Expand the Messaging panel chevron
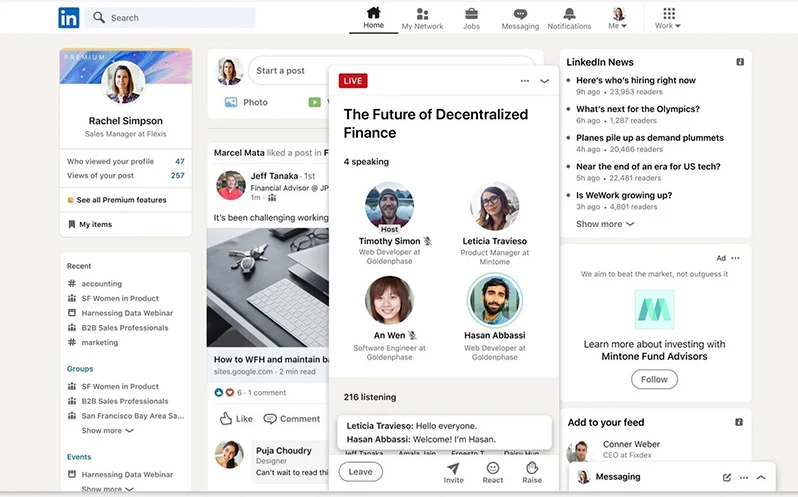Viewport: 798px width, 497px height. point(761,478)
